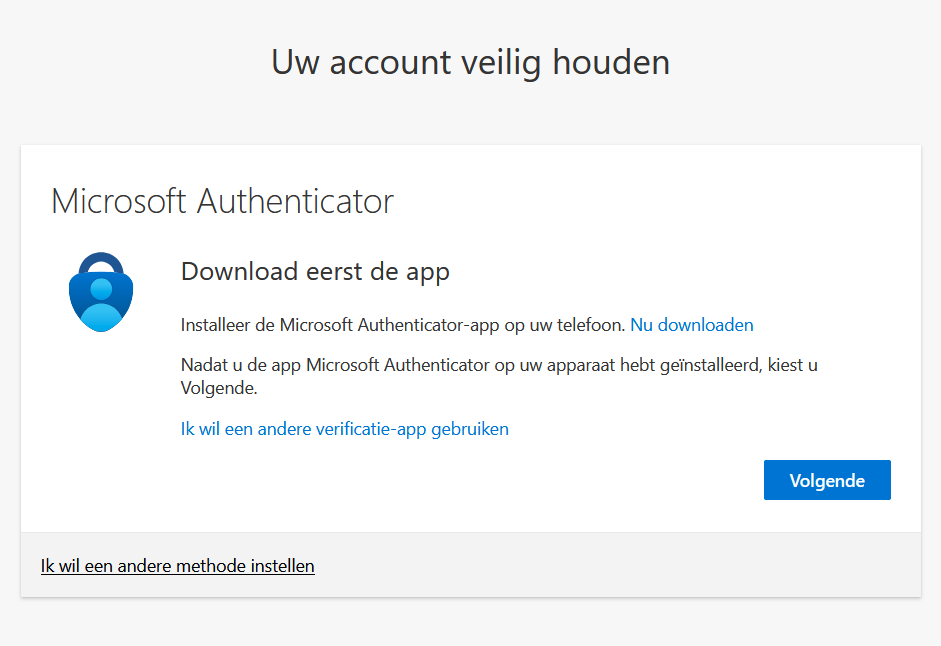Viewport: 941px width, 646px height.
Task: Click the 'Microsoft Authenticator' title
Action: [222, 201]
